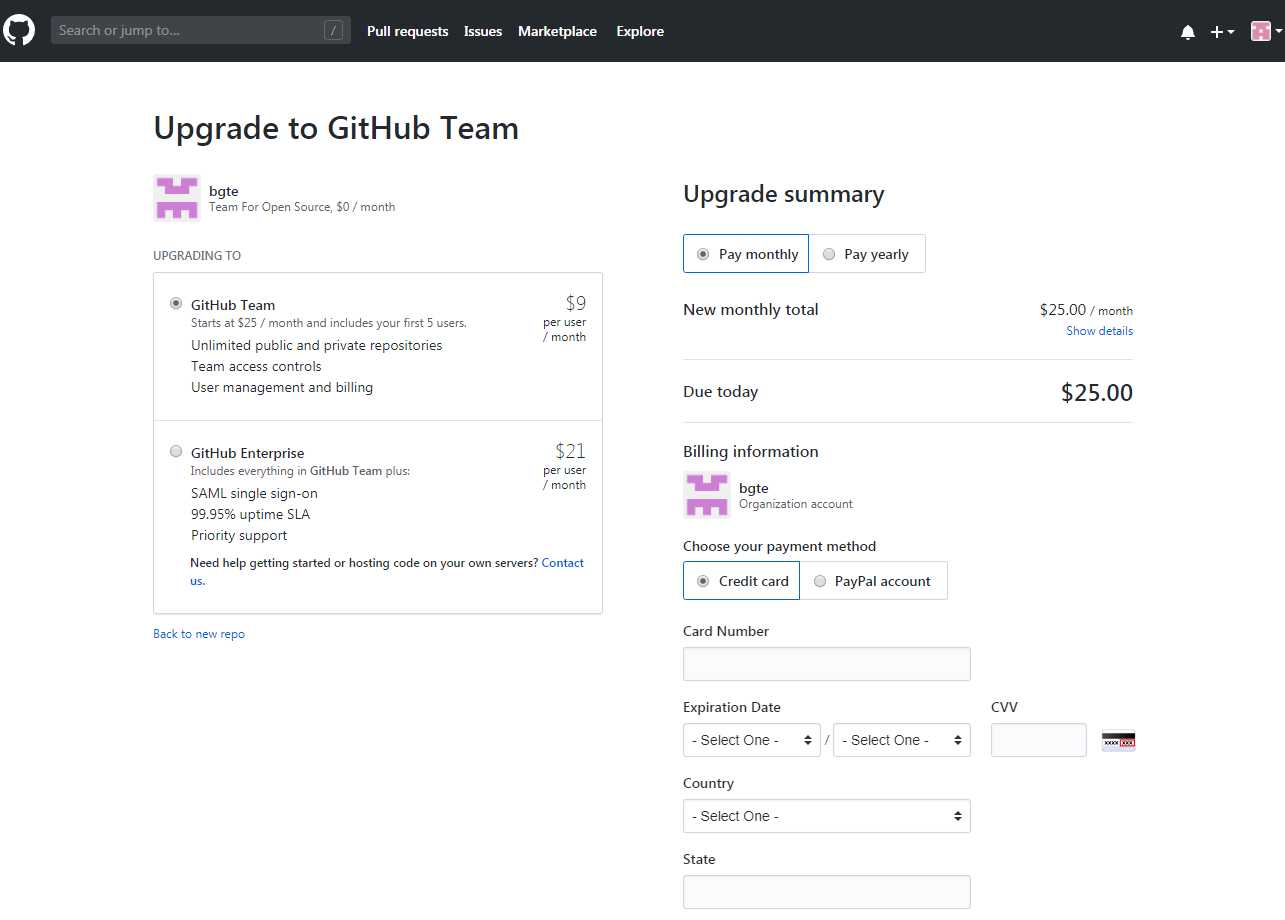Open the user avatar menu in header

(1266, 31)
